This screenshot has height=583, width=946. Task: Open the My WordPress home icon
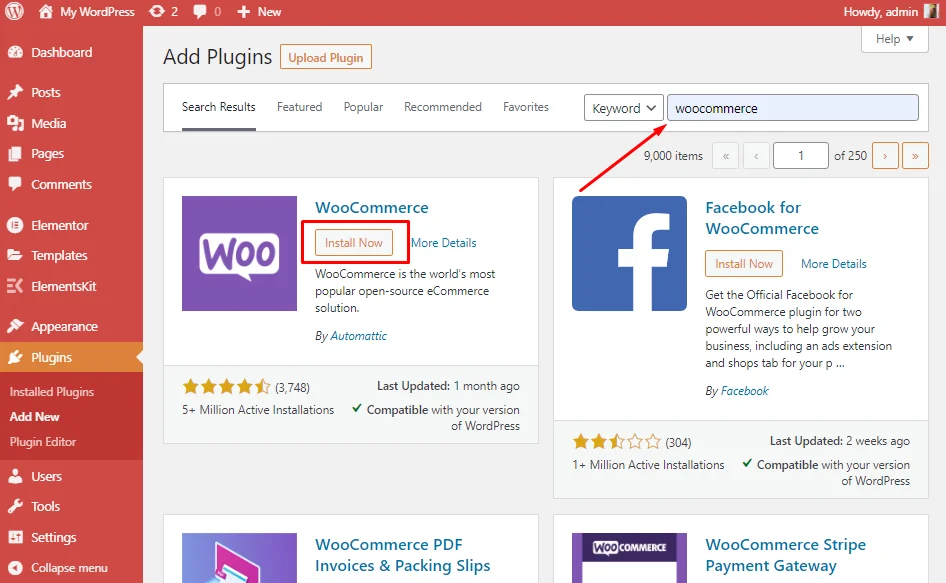click(46, 11)
